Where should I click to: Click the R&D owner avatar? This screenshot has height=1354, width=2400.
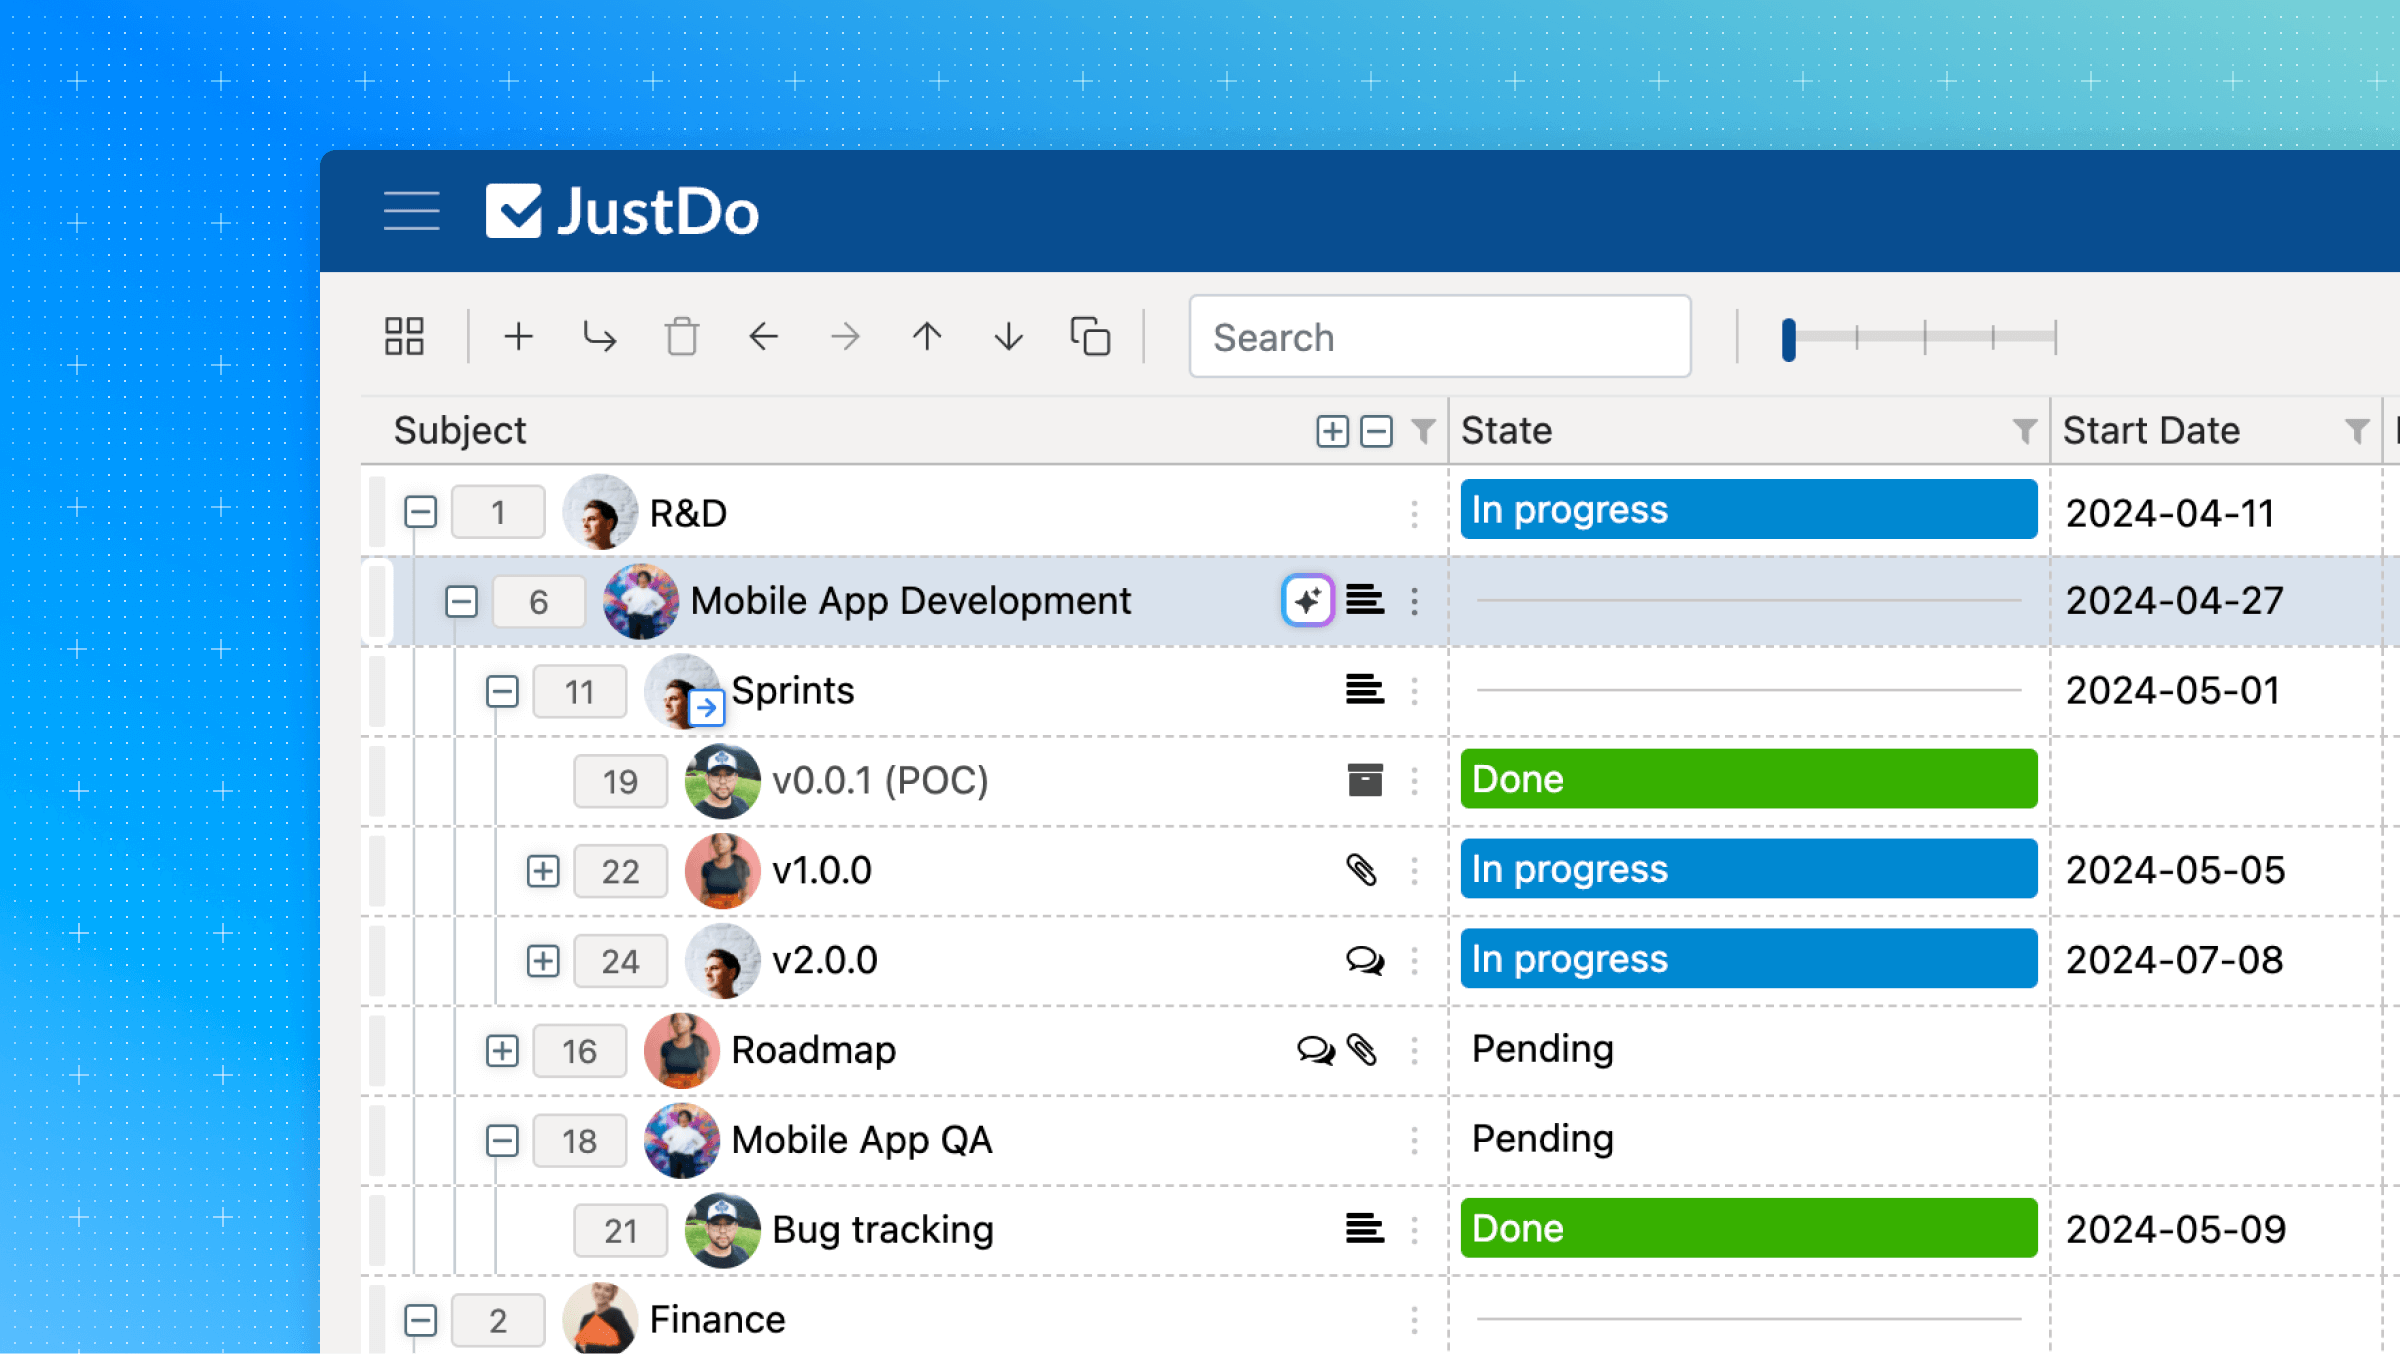(600, 512)
